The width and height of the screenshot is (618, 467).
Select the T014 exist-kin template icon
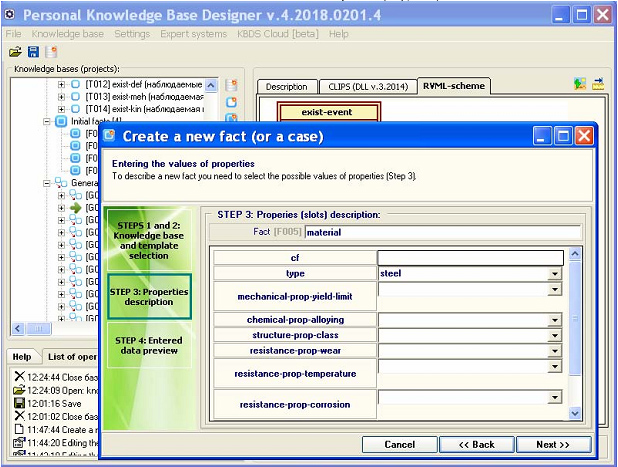tap(75, 109)
